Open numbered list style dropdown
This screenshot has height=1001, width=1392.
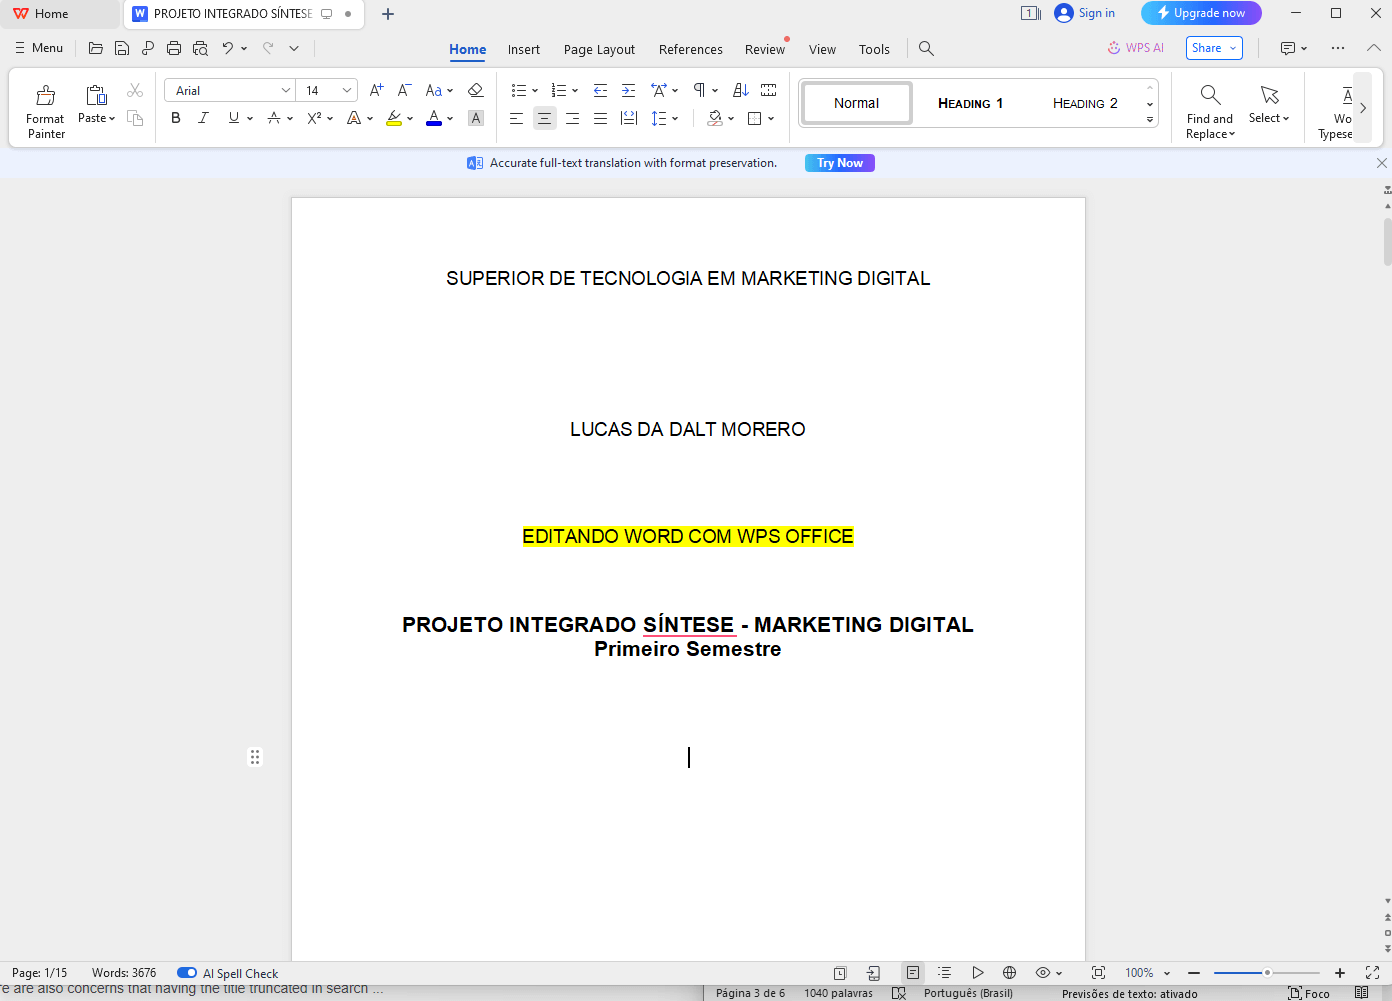coord(575,90)
